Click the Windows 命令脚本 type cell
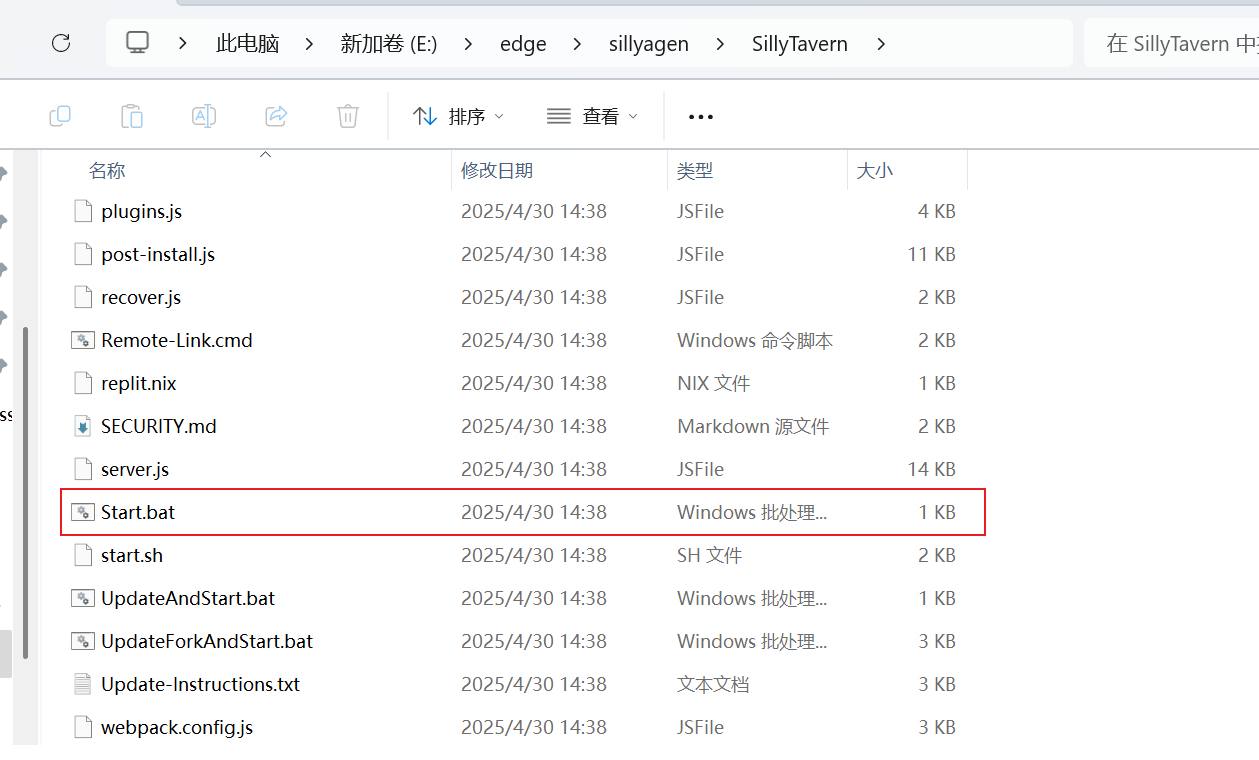Screen dimensions: 1259x760 tap(755, 340)
